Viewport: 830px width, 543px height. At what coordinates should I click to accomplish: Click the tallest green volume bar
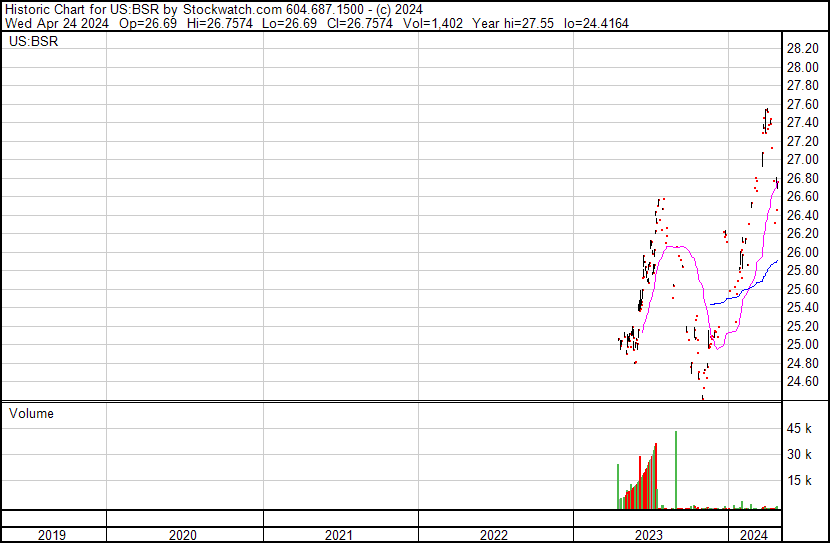coord(676,470)
